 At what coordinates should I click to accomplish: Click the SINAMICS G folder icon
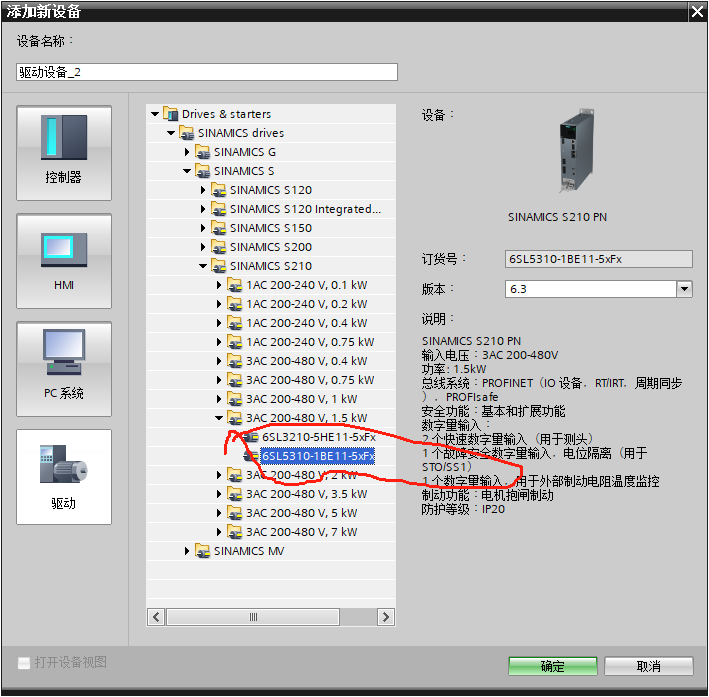click(x=203, y=152)
